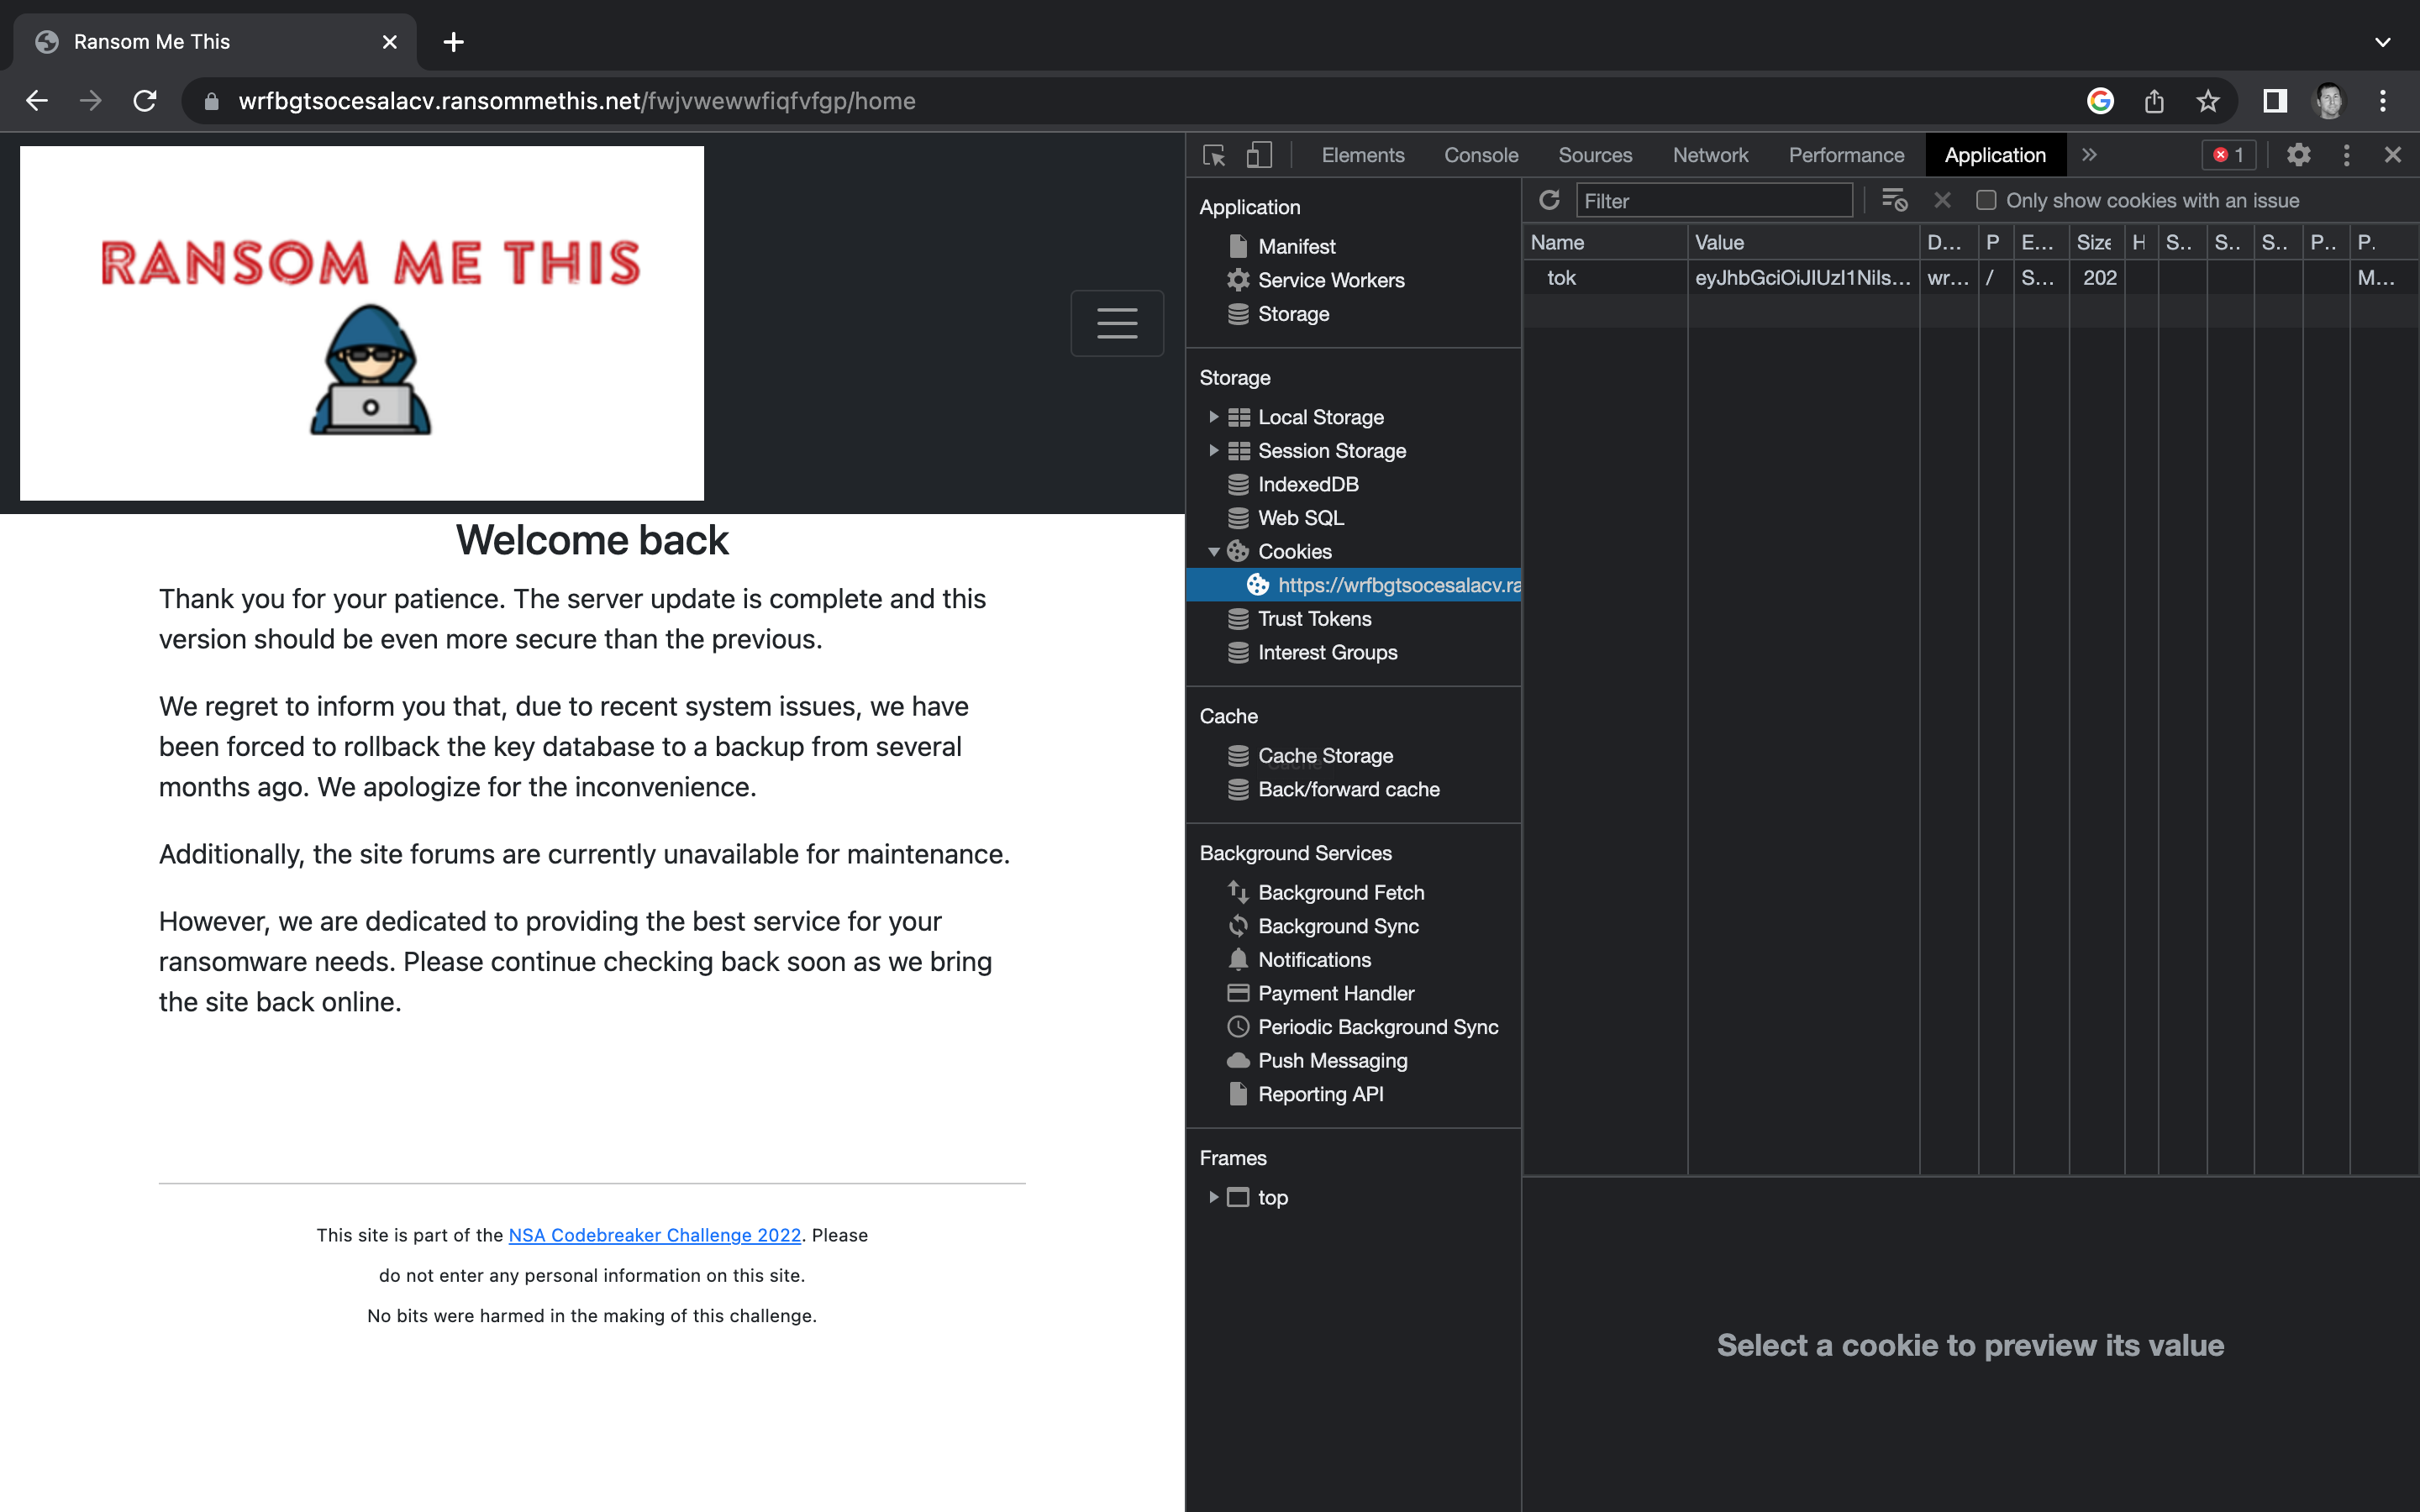
Task: Click the cookie Filter input field
Action: (1714, 200)
